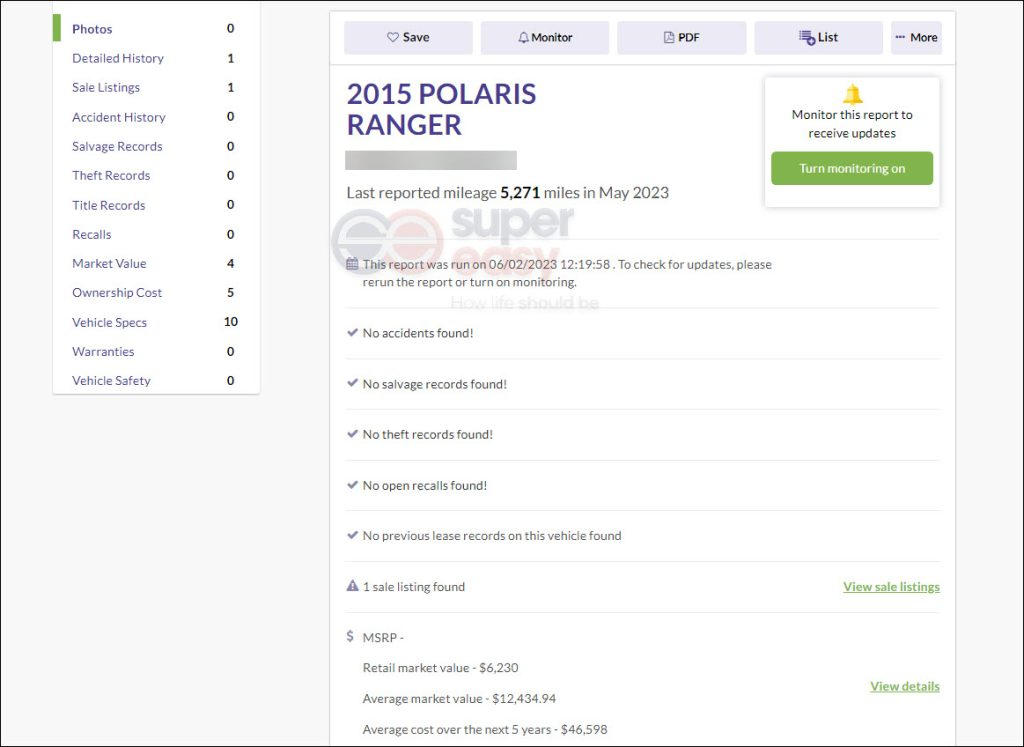The height and width of the screenshot is (747, 1024).
Task: Add report to a List
Action: [x=818, y=37]
